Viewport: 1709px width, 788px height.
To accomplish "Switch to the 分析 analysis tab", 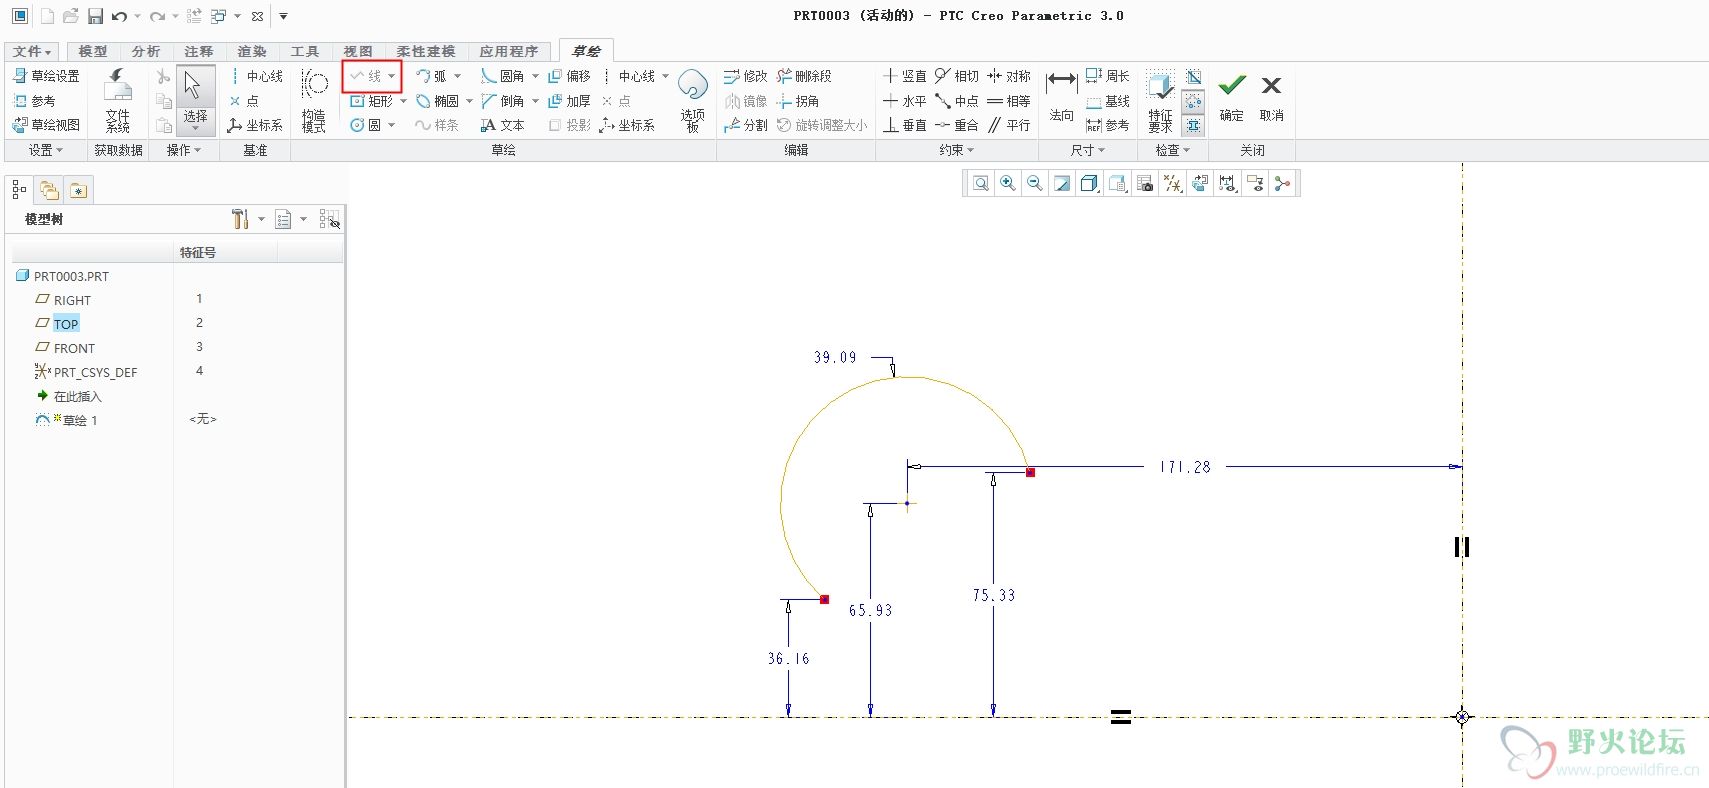I will click(146, 51).
